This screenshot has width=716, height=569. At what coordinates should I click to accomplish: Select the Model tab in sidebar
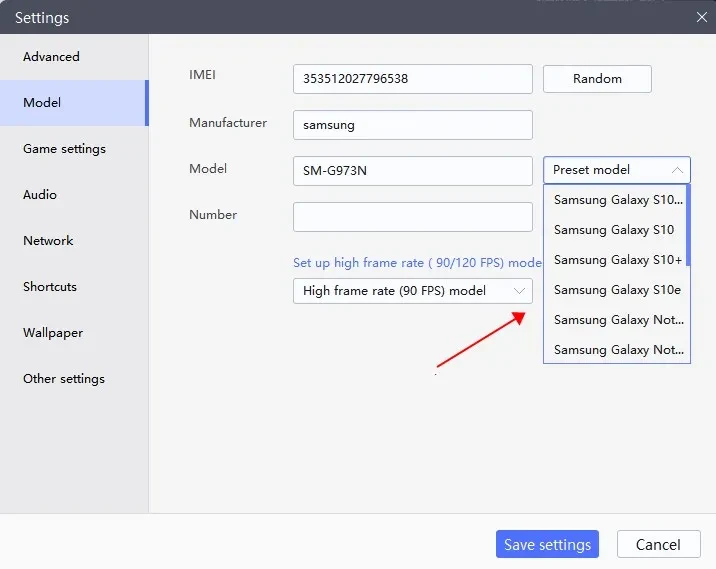[74, 103]
